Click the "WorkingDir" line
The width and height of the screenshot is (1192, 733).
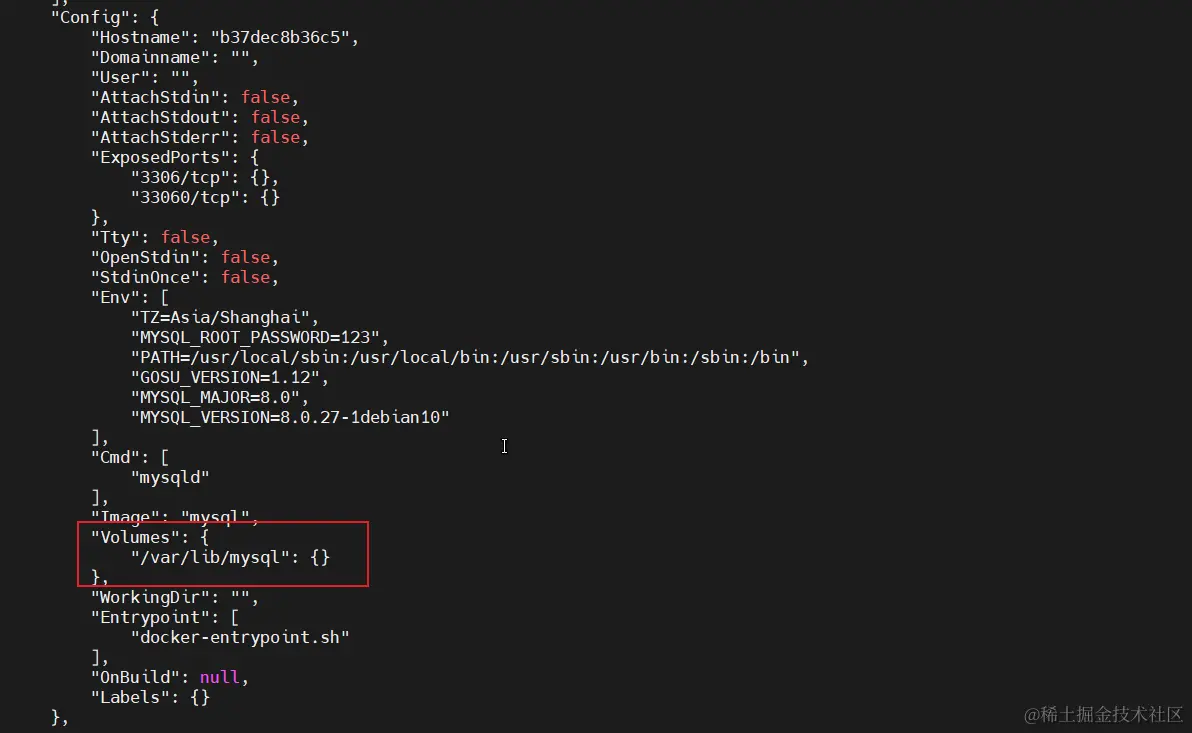tap(174, 598)
